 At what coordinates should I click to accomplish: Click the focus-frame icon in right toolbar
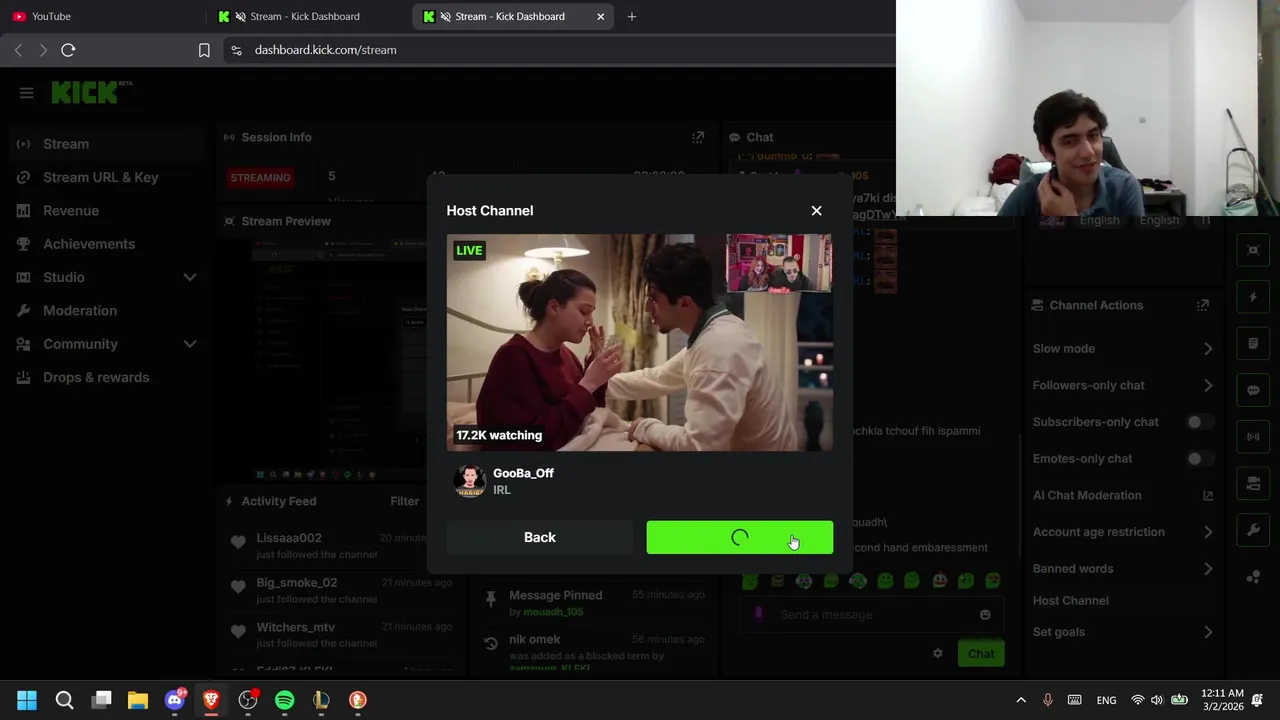pos(1253,250)
